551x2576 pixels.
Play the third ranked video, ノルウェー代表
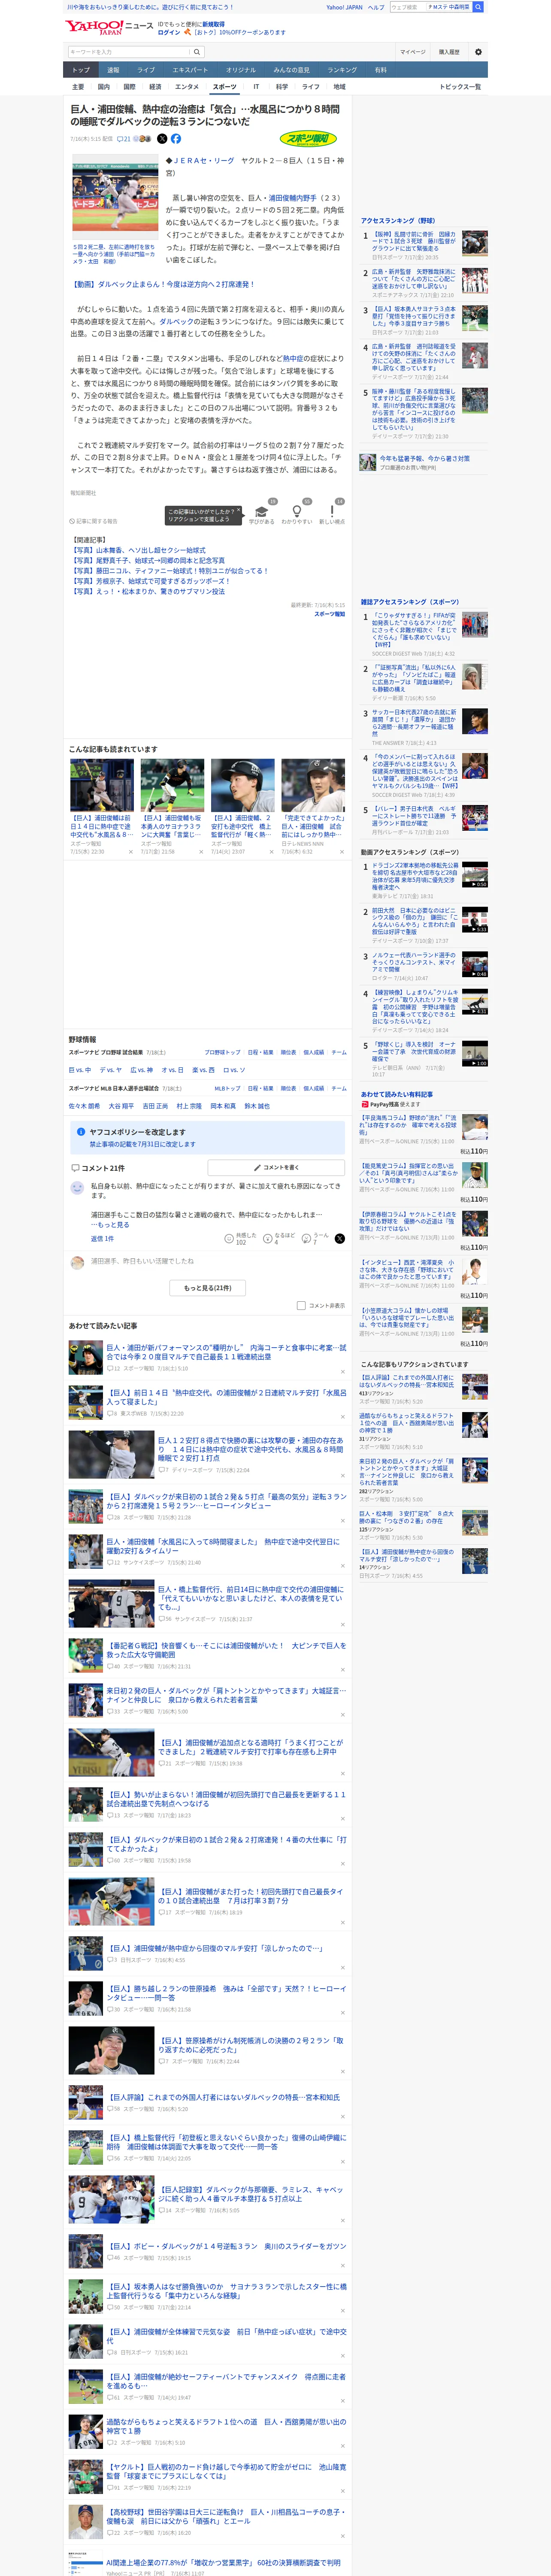(475, 963)
